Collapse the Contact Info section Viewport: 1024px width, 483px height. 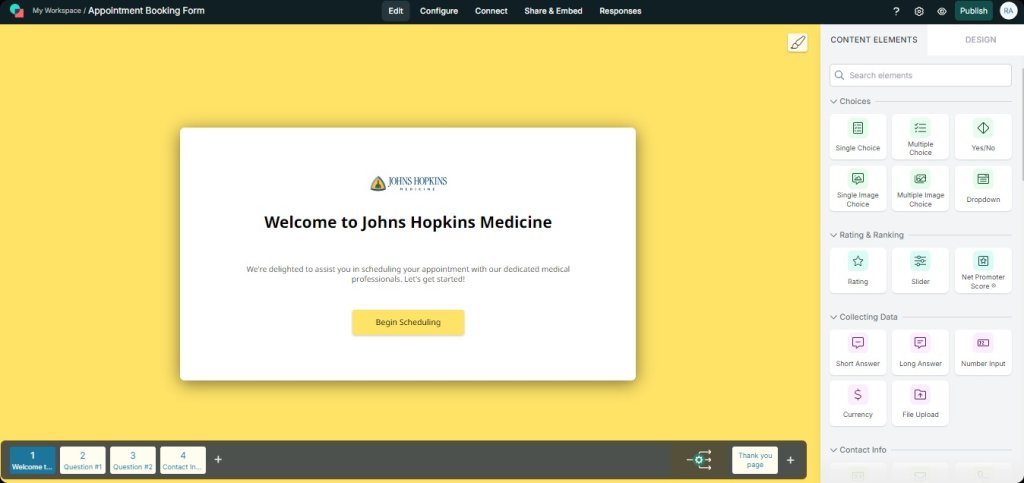(833, 450)
